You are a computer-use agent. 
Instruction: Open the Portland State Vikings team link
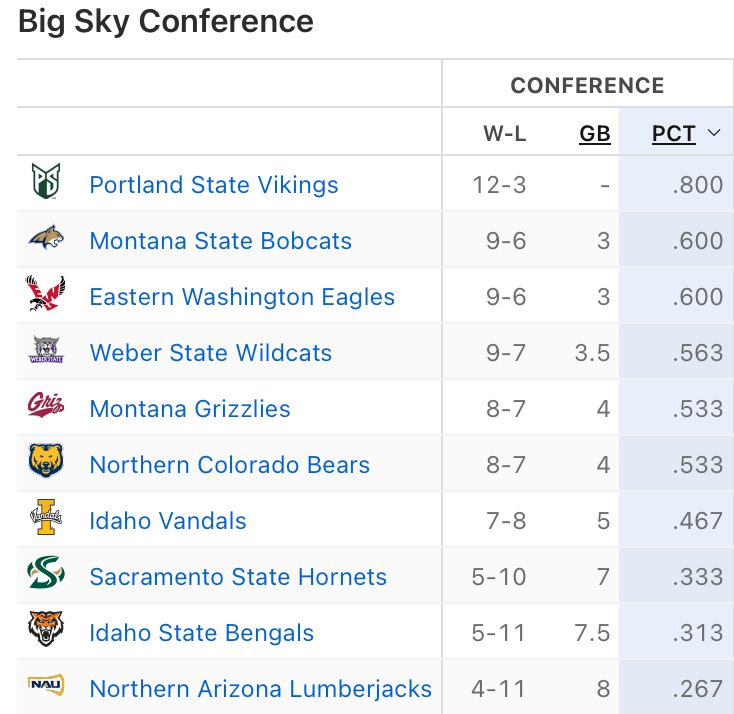tap(214, 185)
